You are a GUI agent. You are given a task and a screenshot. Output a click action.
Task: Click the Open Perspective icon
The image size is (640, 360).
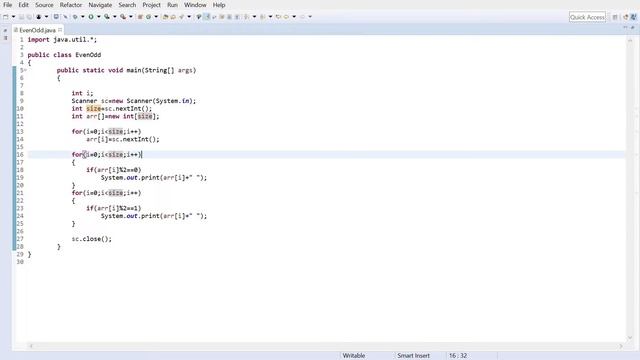point(615,17)
